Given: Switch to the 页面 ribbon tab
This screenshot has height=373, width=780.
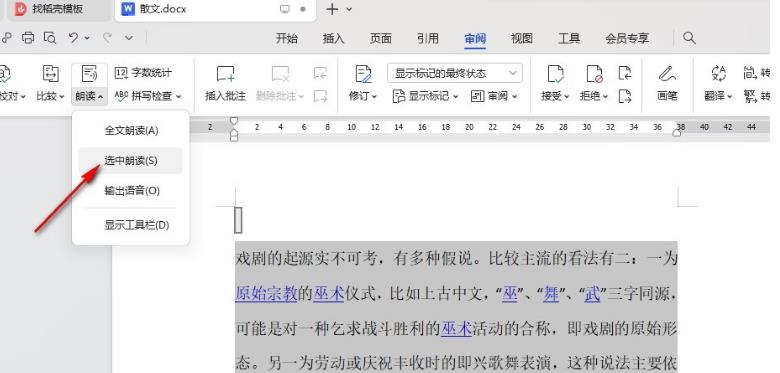Looking at the screenshot, I should point(381,38).
